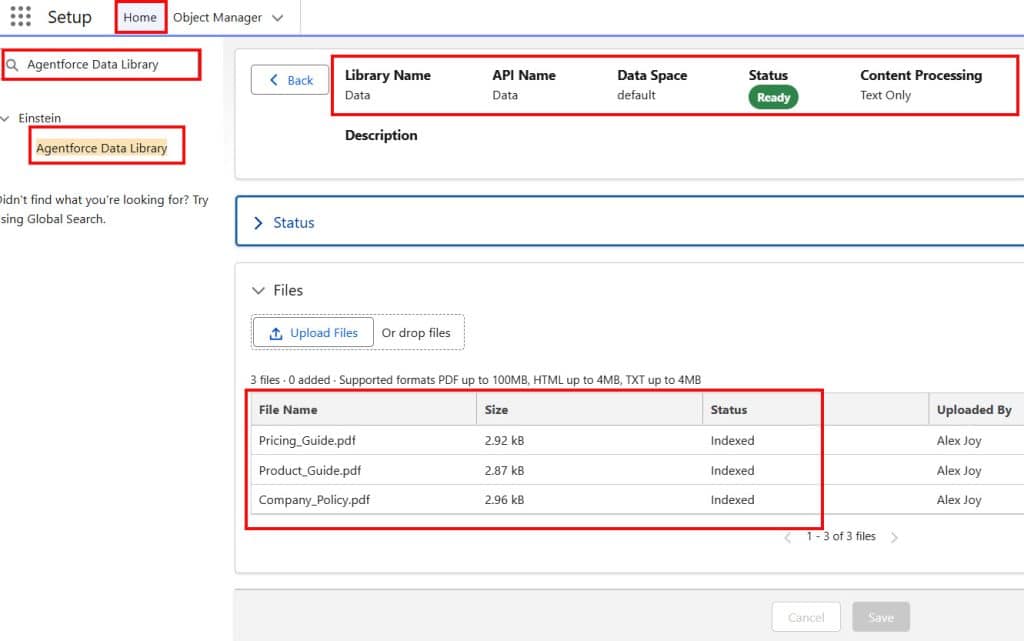
Task: Click Indexed status for Pricing_Guide.pdf
Action: click(x=732, y=441)
